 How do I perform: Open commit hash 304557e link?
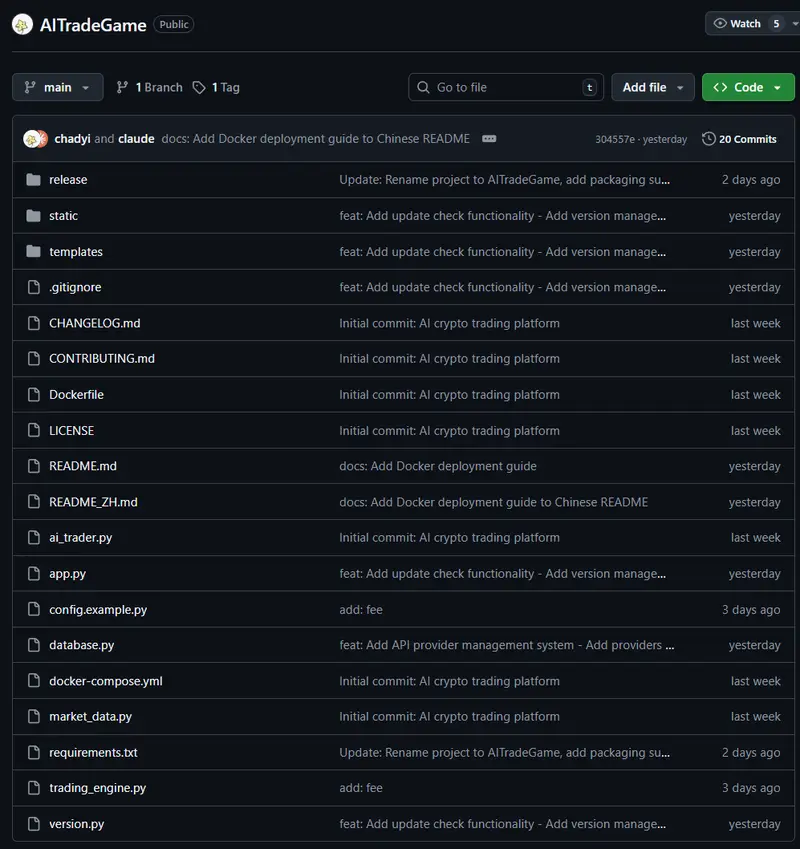615,139
